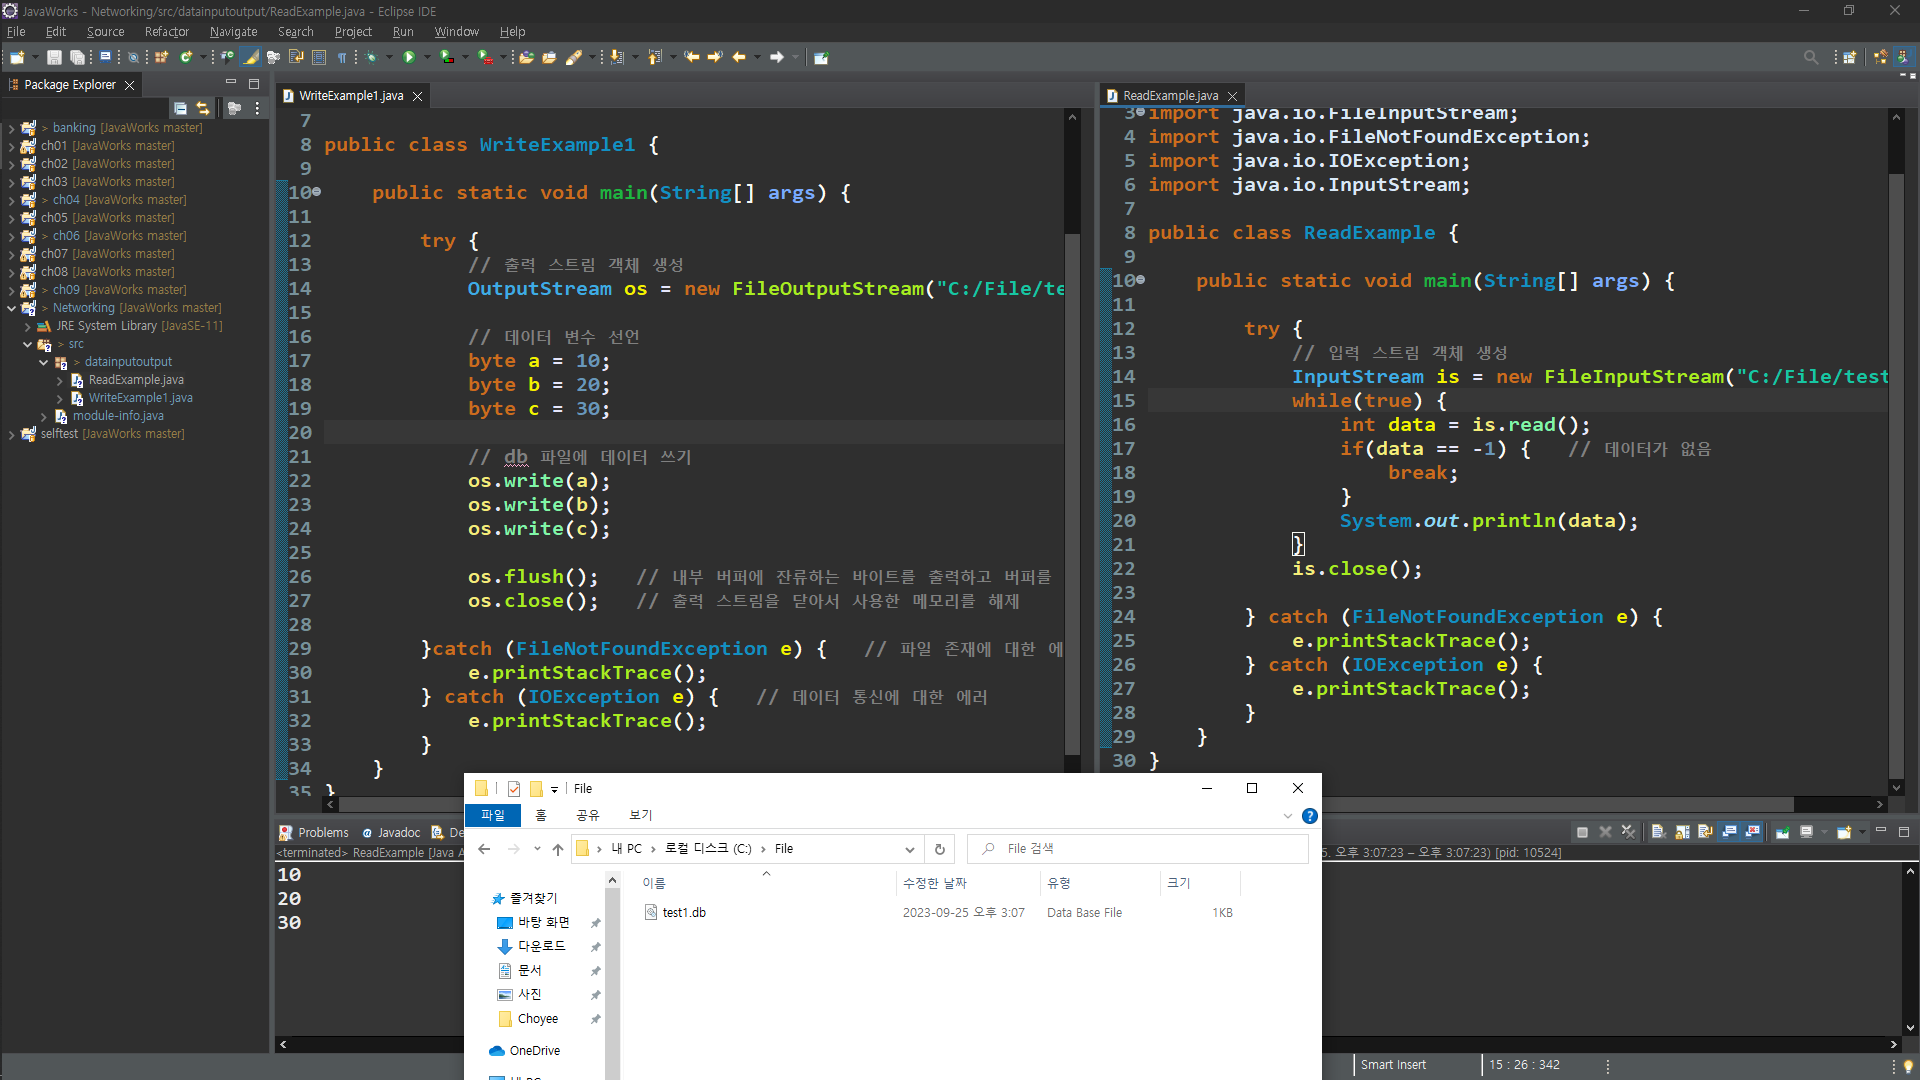Viewport: 1920px width, 1080px height.
Task: Open the Refactor menu
Action: 166,32
